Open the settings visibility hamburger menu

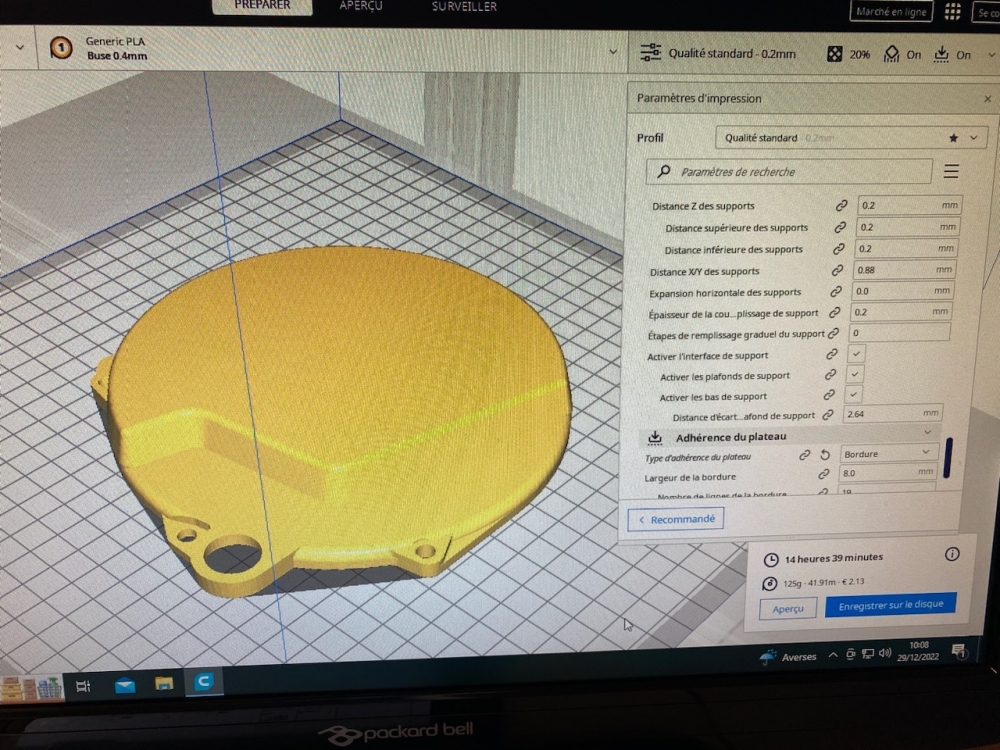951,171
